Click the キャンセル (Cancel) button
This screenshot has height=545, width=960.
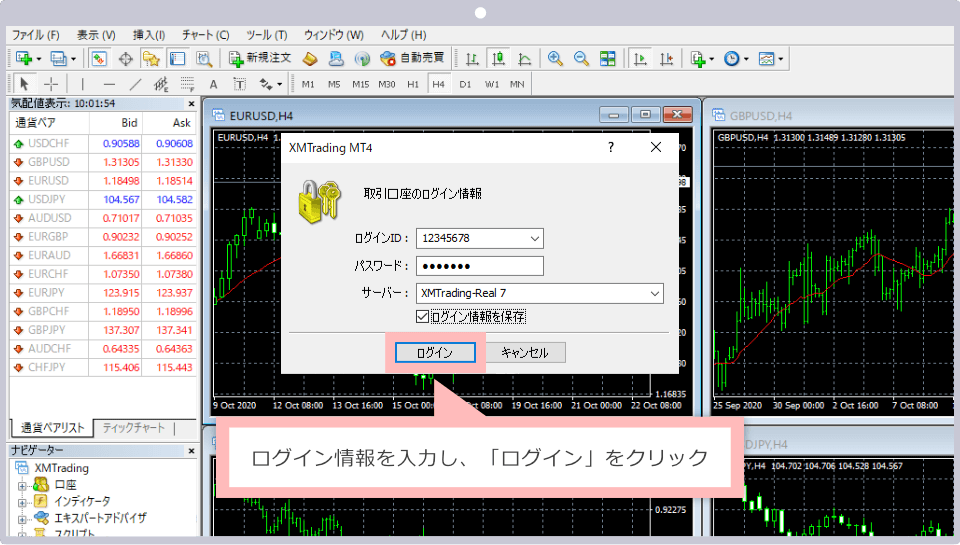pos(525,353)
